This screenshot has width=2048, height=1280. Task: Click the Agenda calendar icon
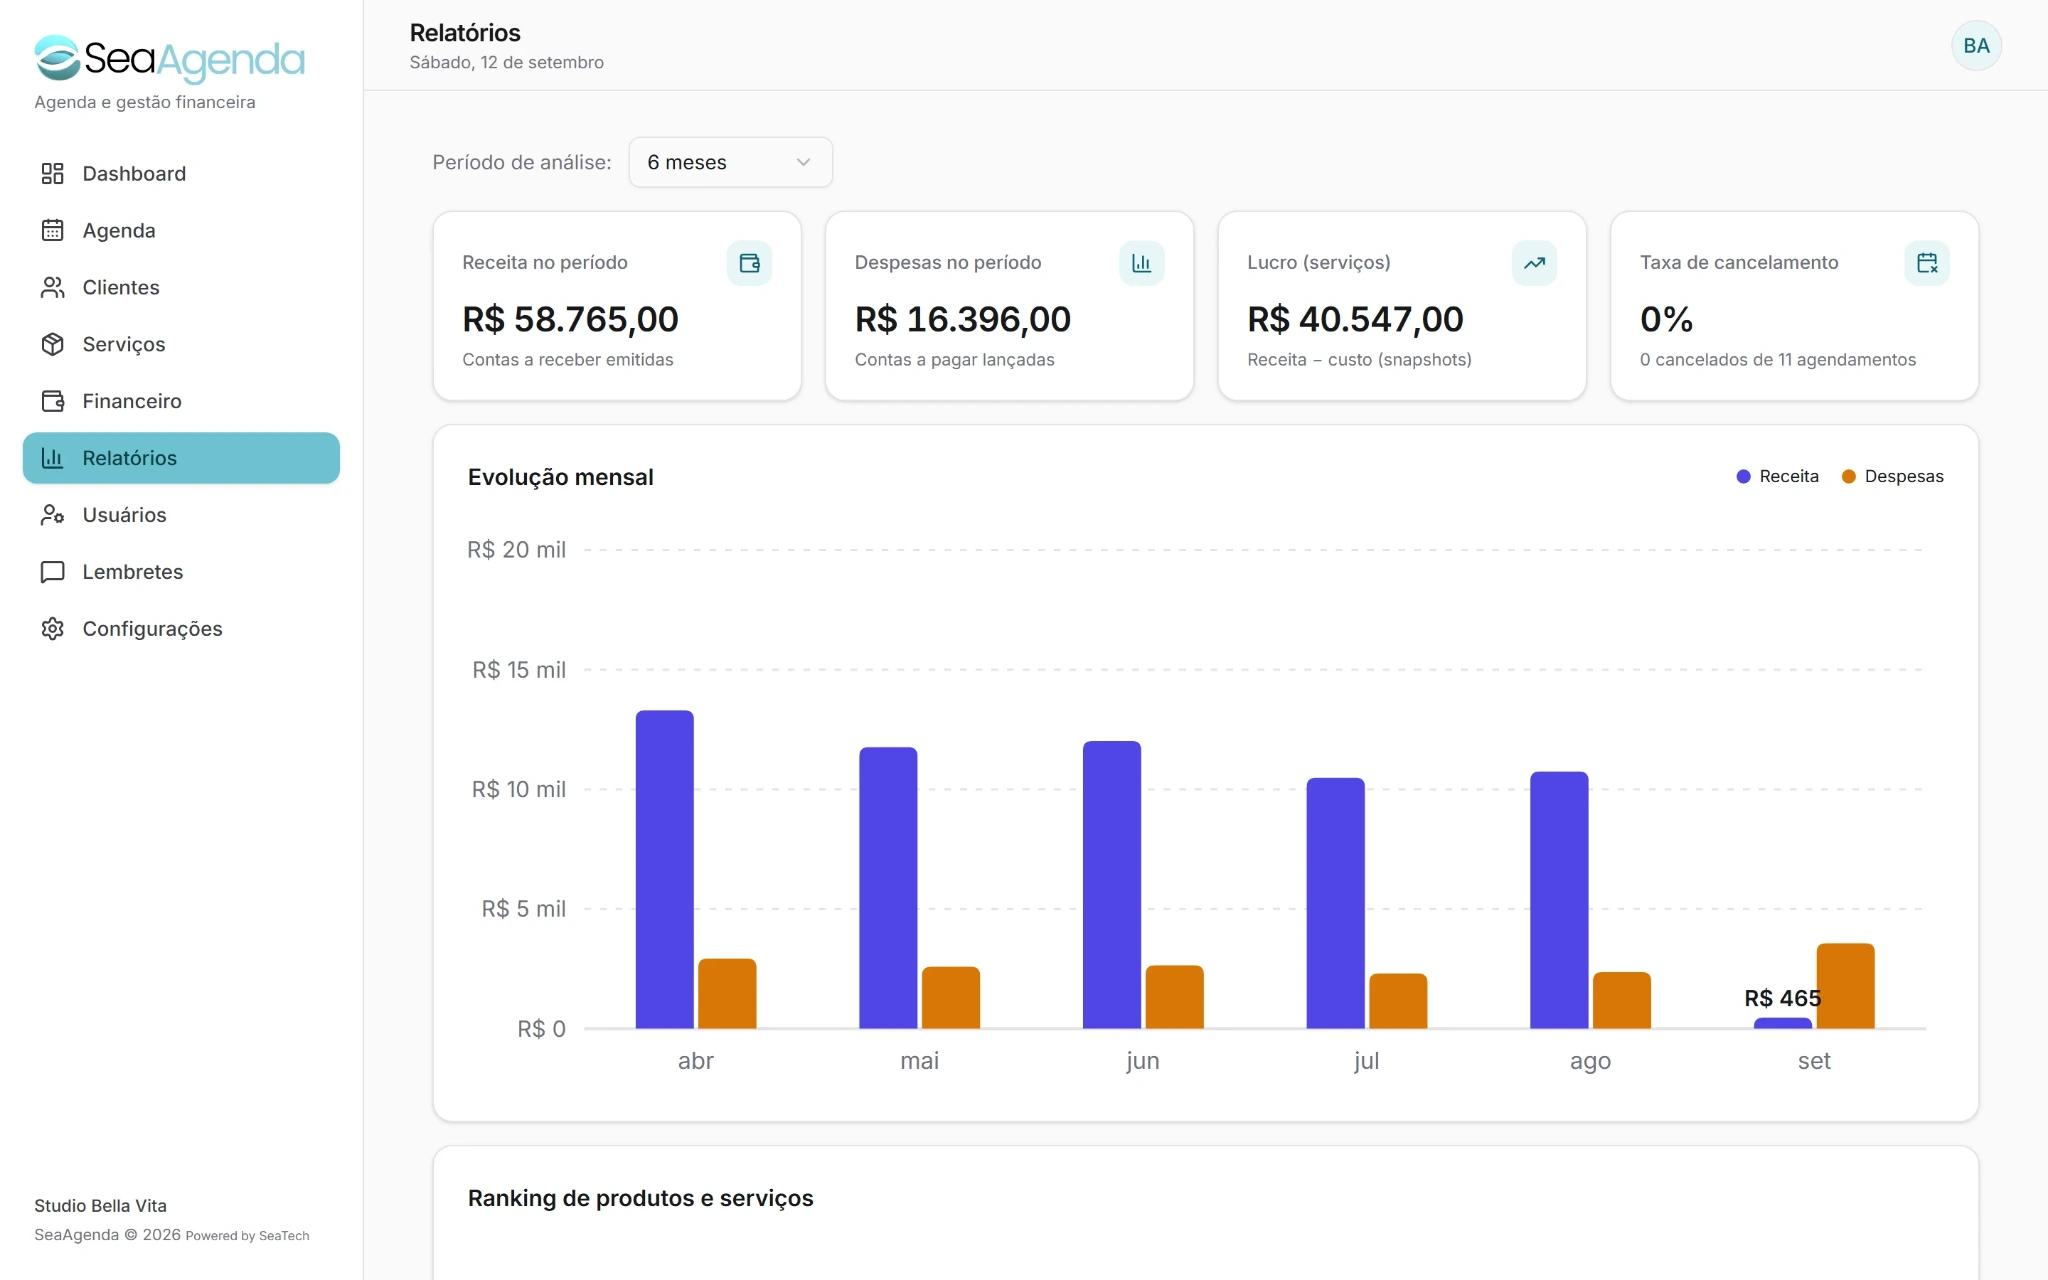click(x=52, y=231)
